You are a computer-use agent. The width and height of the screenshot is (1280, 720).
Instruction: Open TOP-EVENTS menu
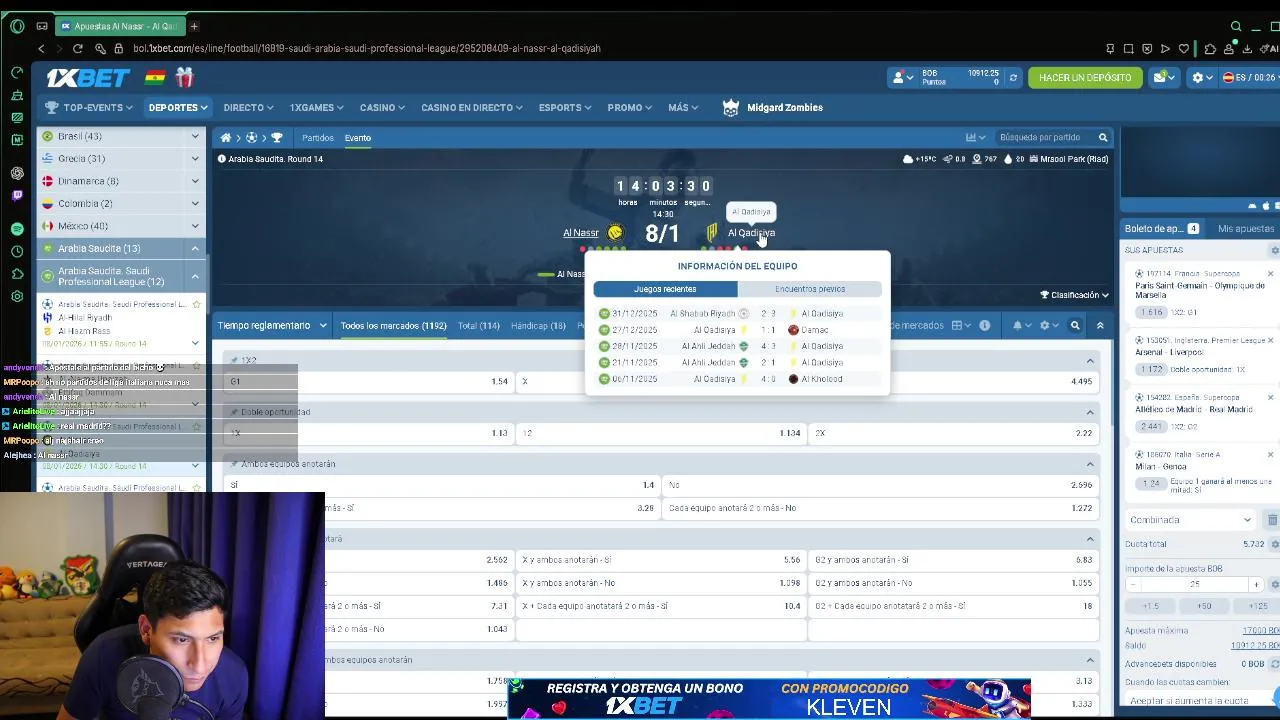[88, 107]
